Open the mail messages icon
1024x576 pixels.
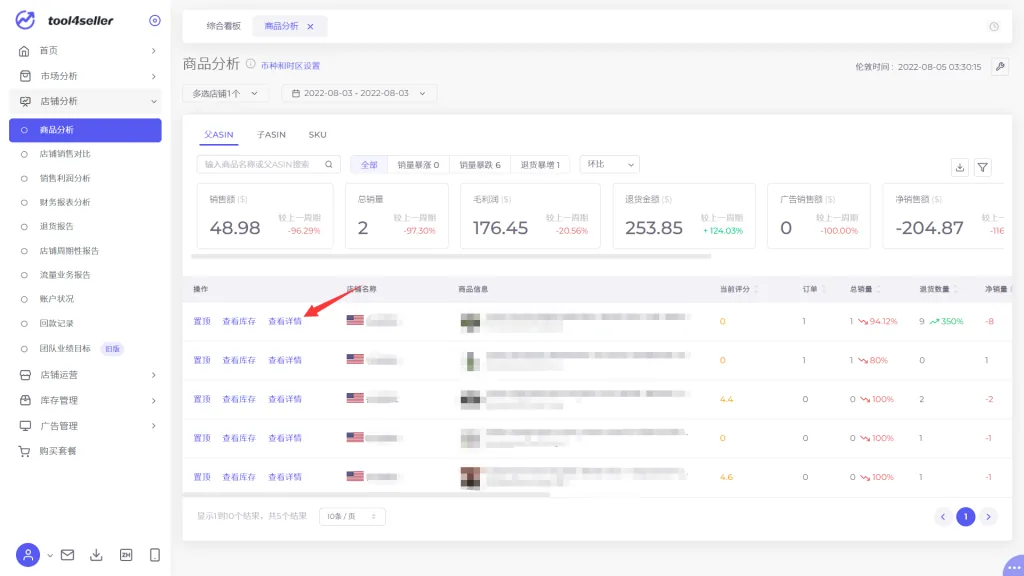pos(67,555)
